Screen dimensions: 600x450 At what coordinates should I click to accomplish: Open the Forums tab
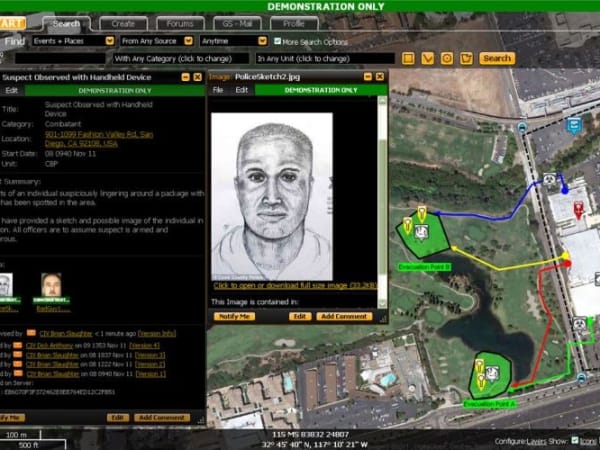point(181,23)
